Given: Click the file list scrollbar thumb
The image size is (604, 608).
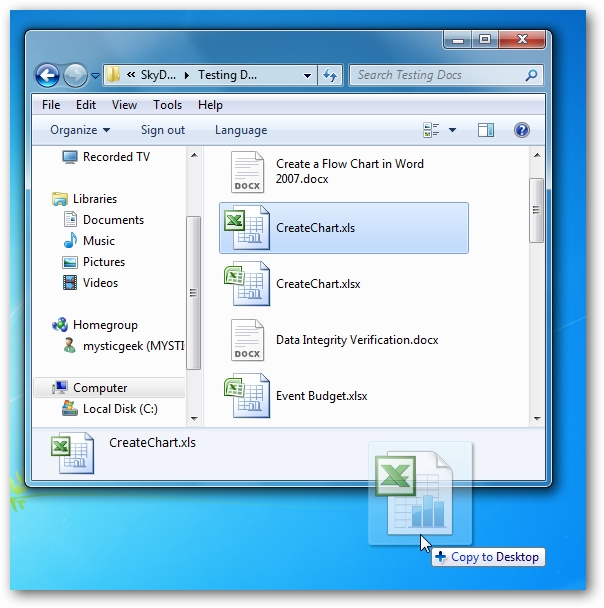Looking at the screenshot, I should point(537,210).
